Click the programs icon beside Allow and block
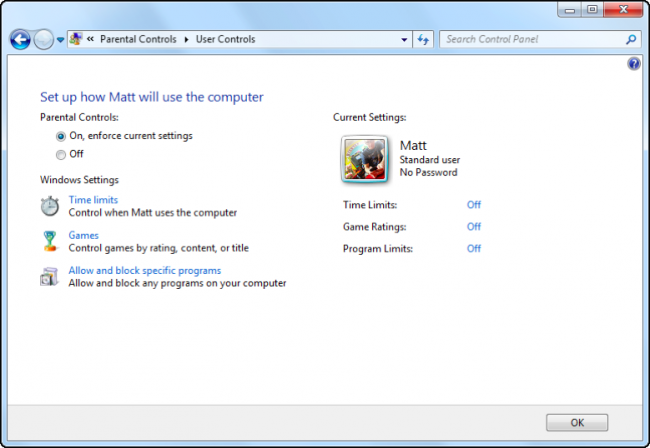The height and width of the screenshot is (448, 650). (49, 276)
